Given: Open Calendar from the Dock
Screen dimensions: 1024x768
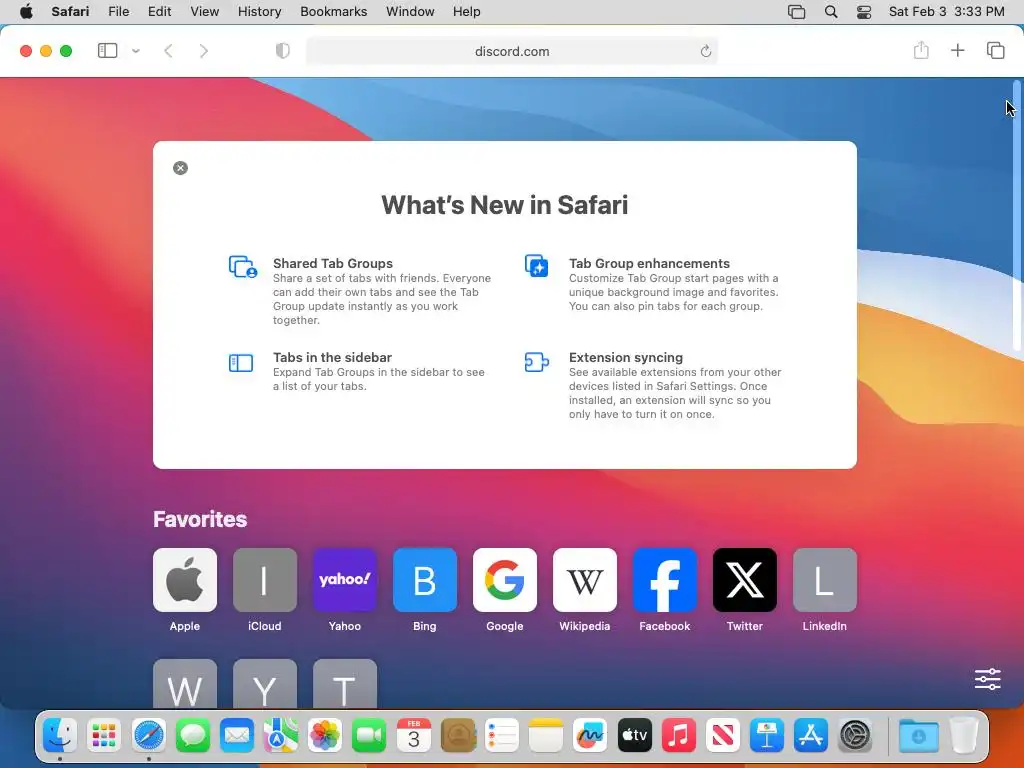Looking at the screenshot, I should click(x=413, y=736).
